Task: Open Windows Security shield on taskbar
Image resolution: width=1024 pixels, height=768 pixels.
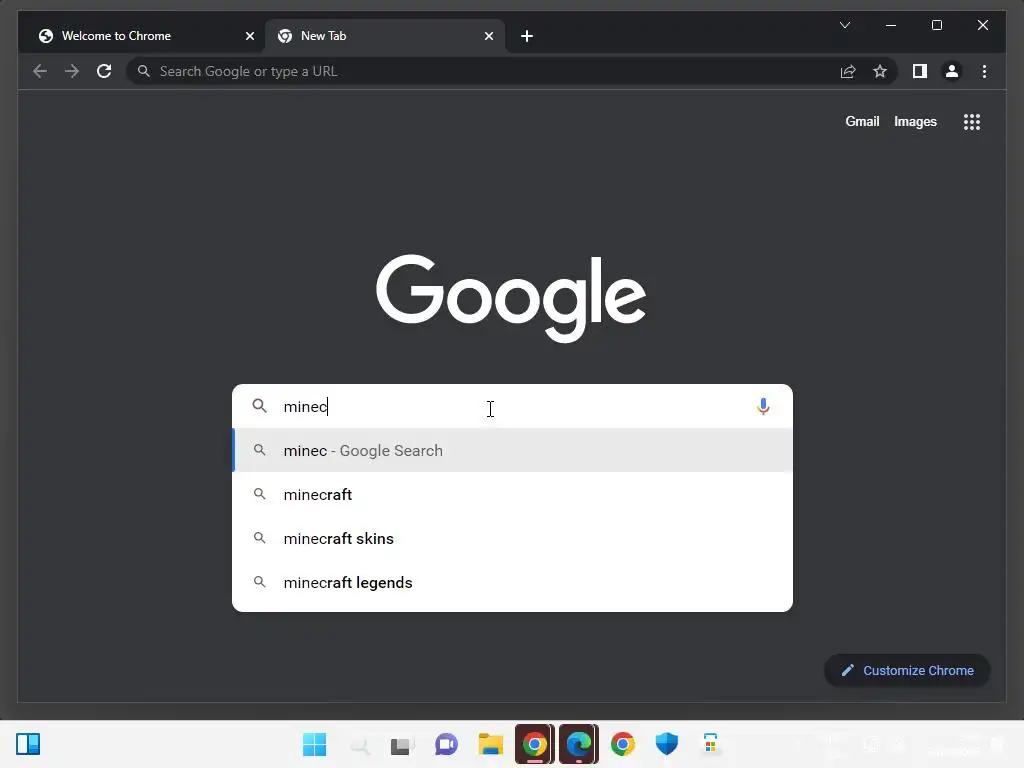Action: tap(667, 744)
